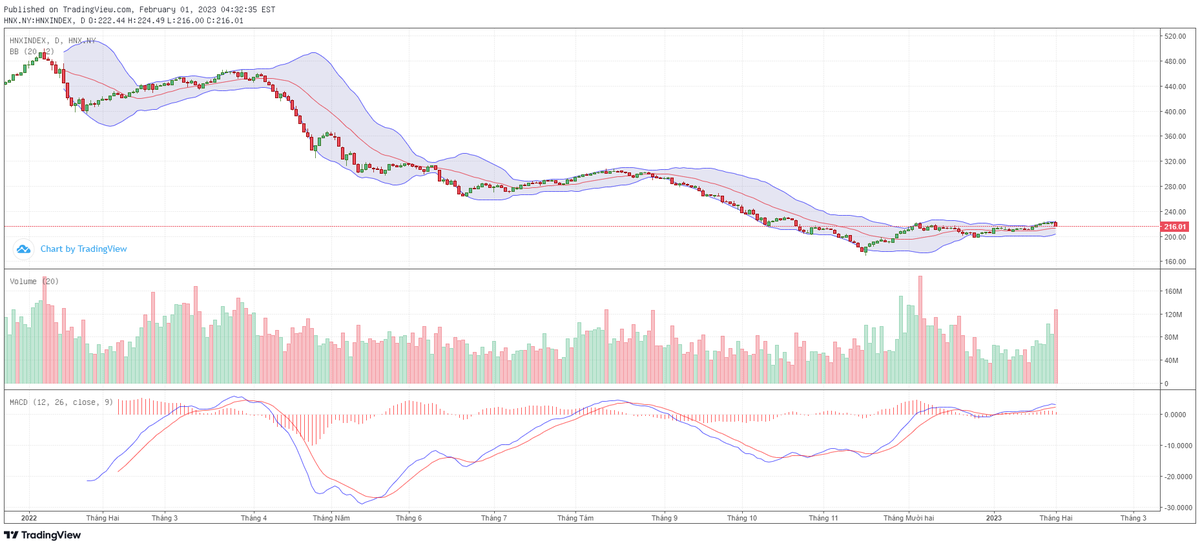Click the 2022 label on time axis
1200x547 pixels.
coord(28,518)
